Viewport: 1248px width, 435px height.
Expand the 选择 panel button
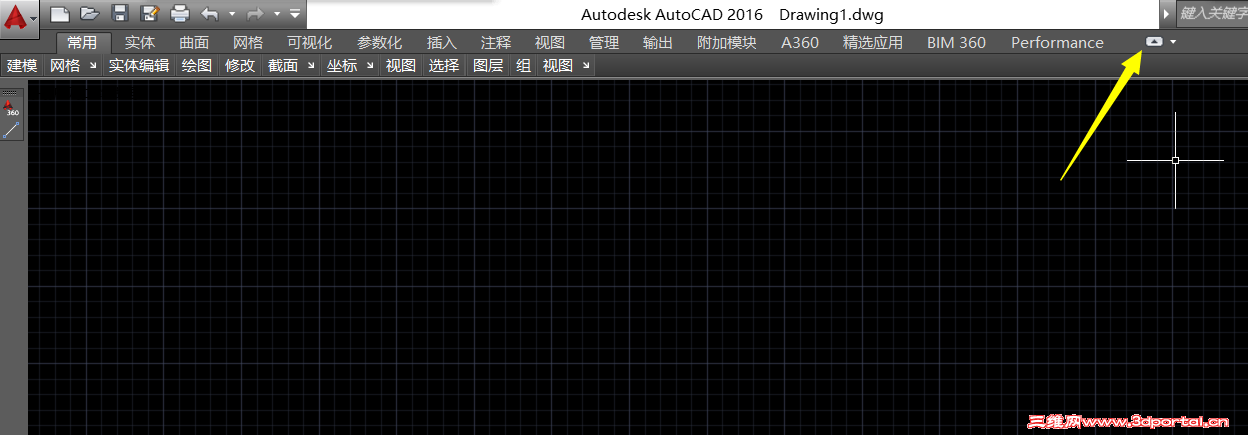coord(444,66)
